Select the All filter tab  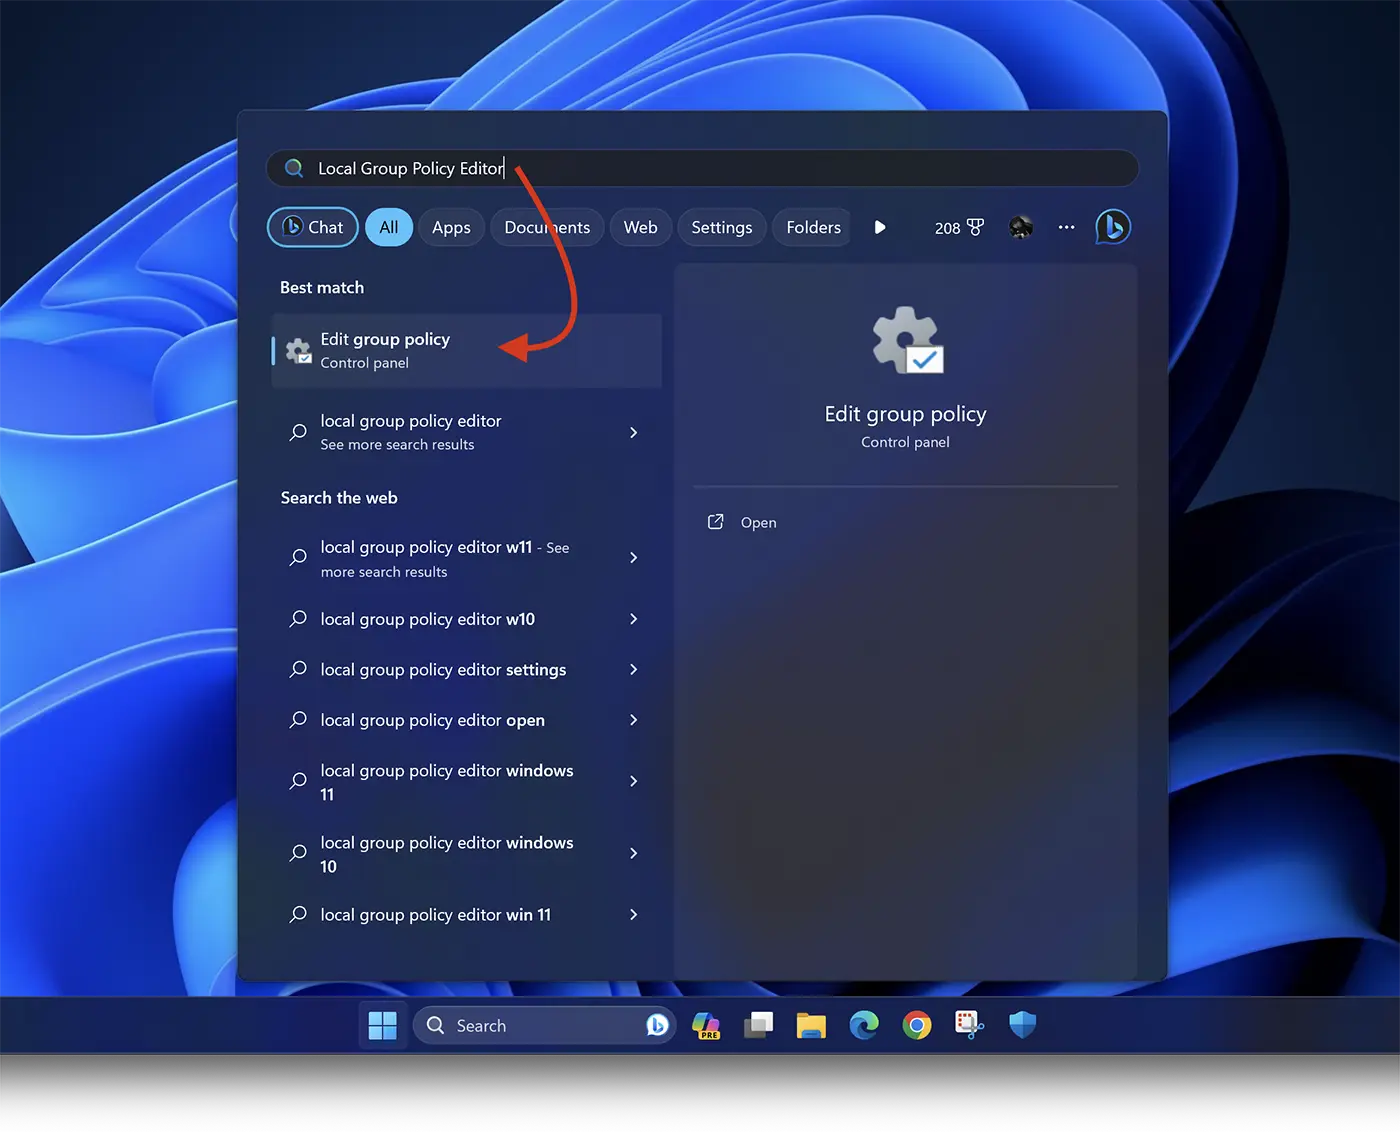(x=389, y=227)
